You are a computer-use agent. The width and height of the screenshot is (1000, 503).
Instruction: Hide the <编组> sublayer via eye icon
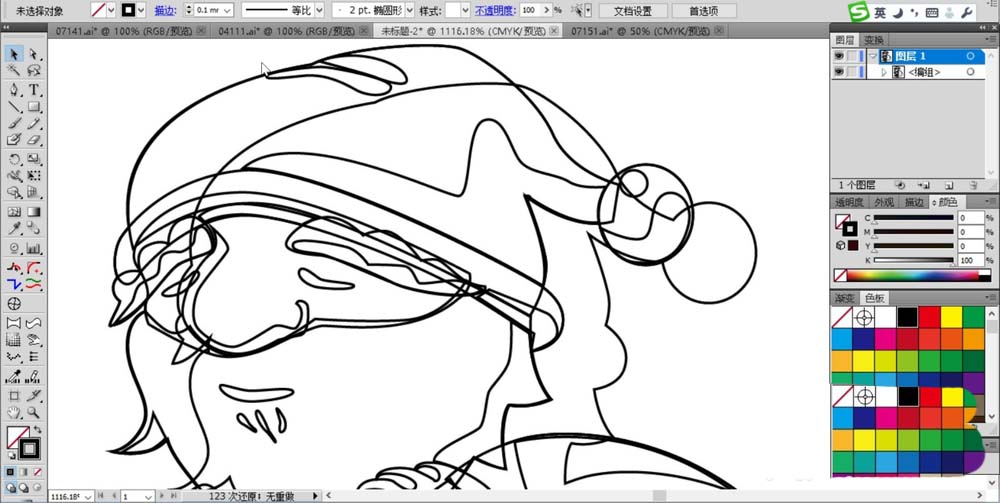point(839,73)
